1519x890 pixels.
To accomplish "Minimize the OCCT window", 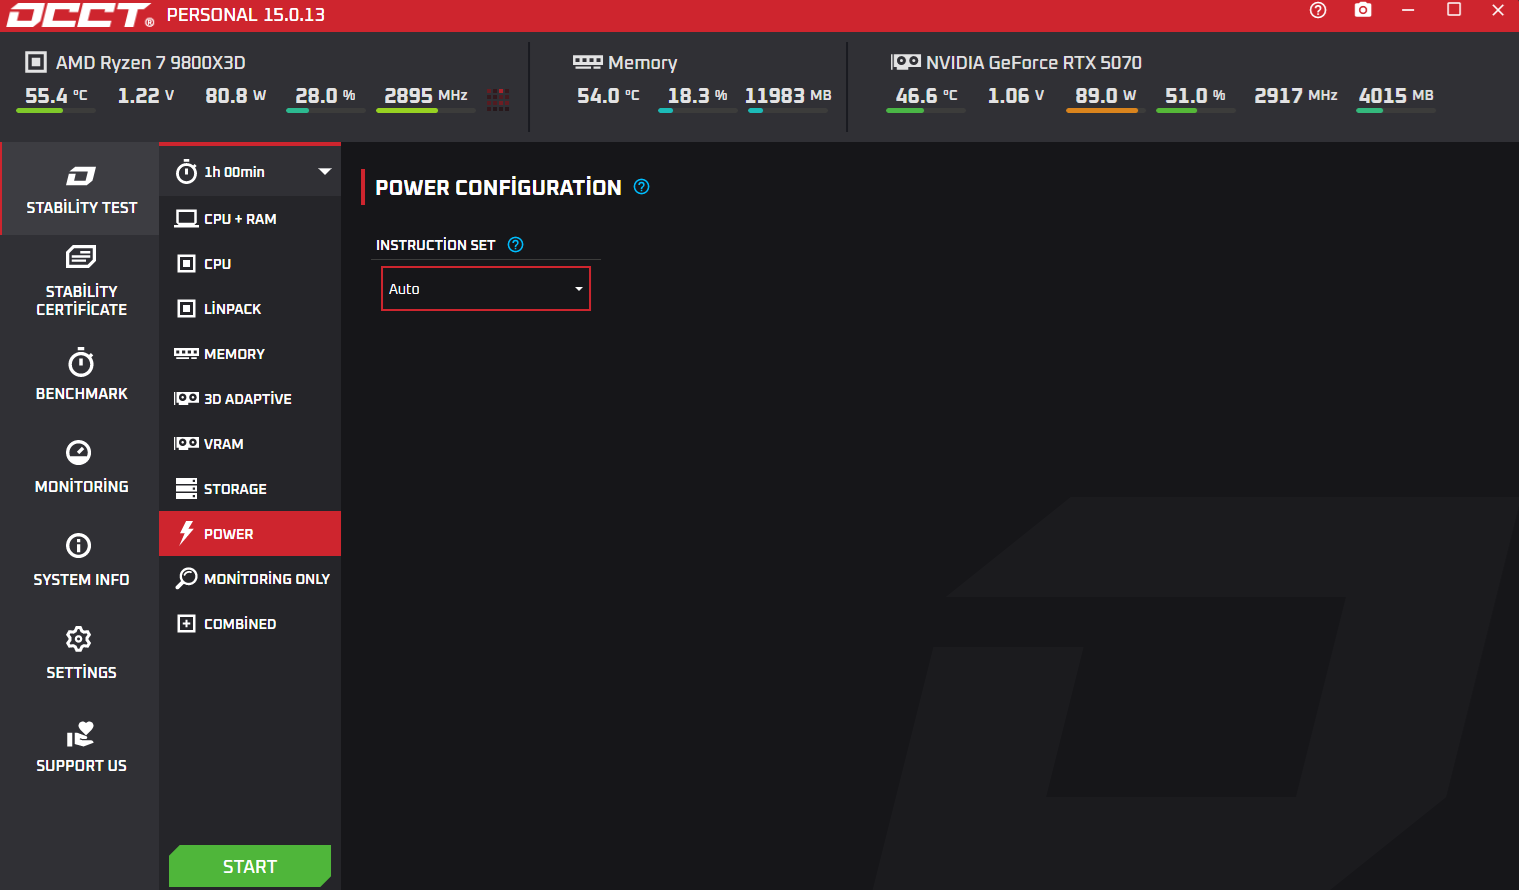I will tap(1408, 10).
